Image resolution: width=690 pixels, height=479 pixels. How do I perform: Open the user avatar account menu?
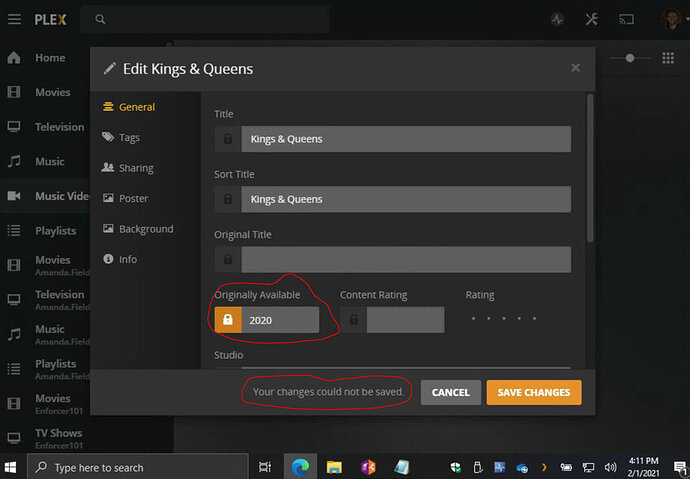coord(672,19)
